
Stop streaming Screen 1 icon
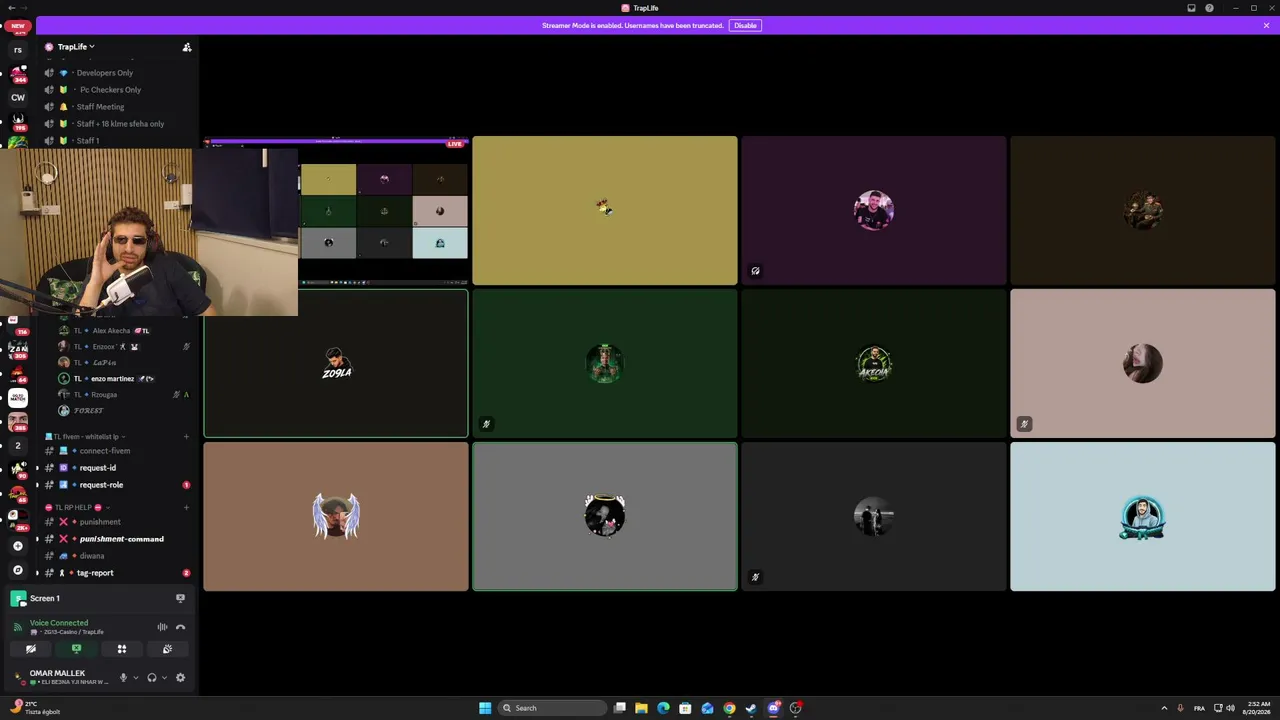click(x=180, y=598)
